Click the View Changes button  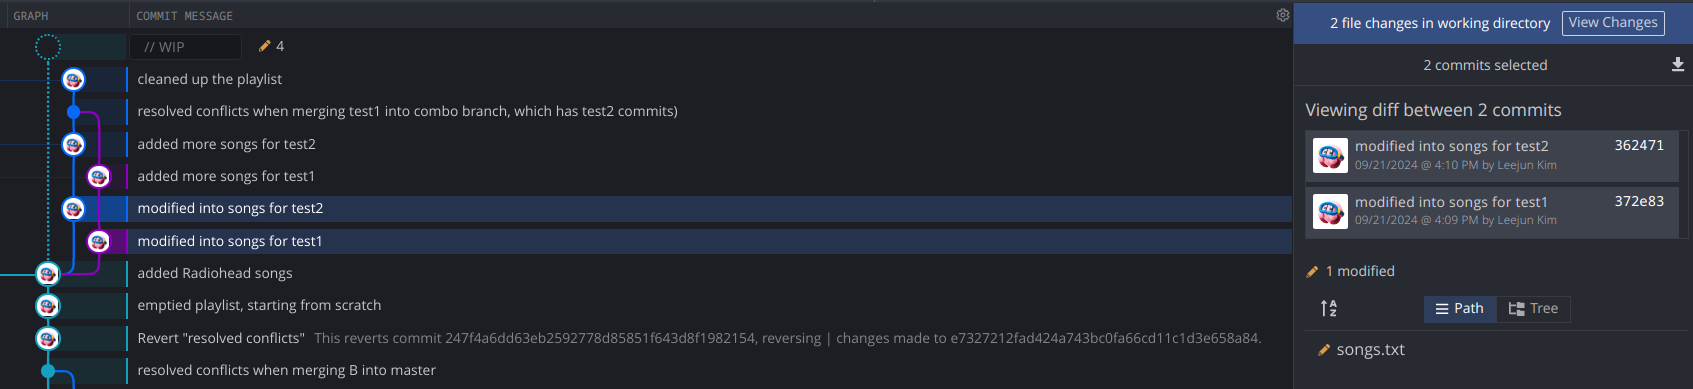[x=1613, y=23]
